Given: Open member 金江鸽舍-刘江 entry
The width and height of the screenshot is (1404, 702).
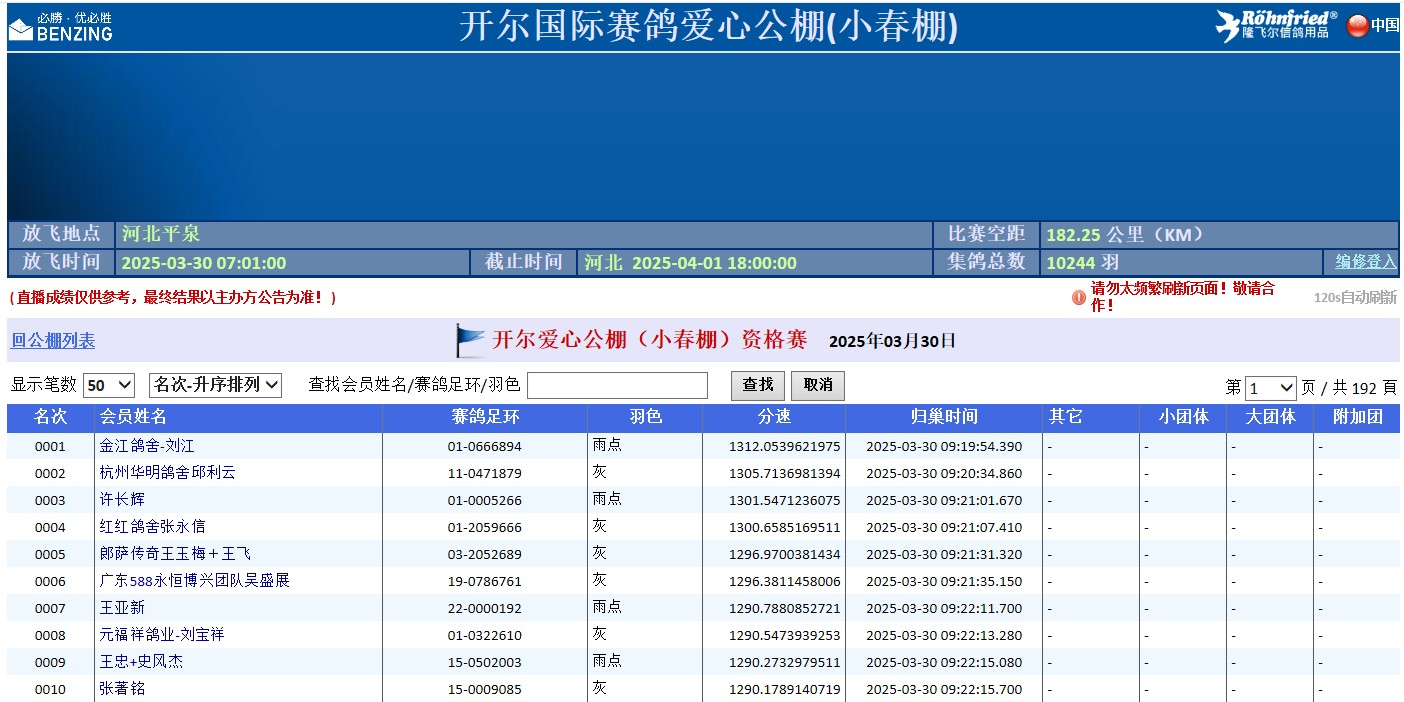Looking at the screenshot, I should [x=147, y=446].
